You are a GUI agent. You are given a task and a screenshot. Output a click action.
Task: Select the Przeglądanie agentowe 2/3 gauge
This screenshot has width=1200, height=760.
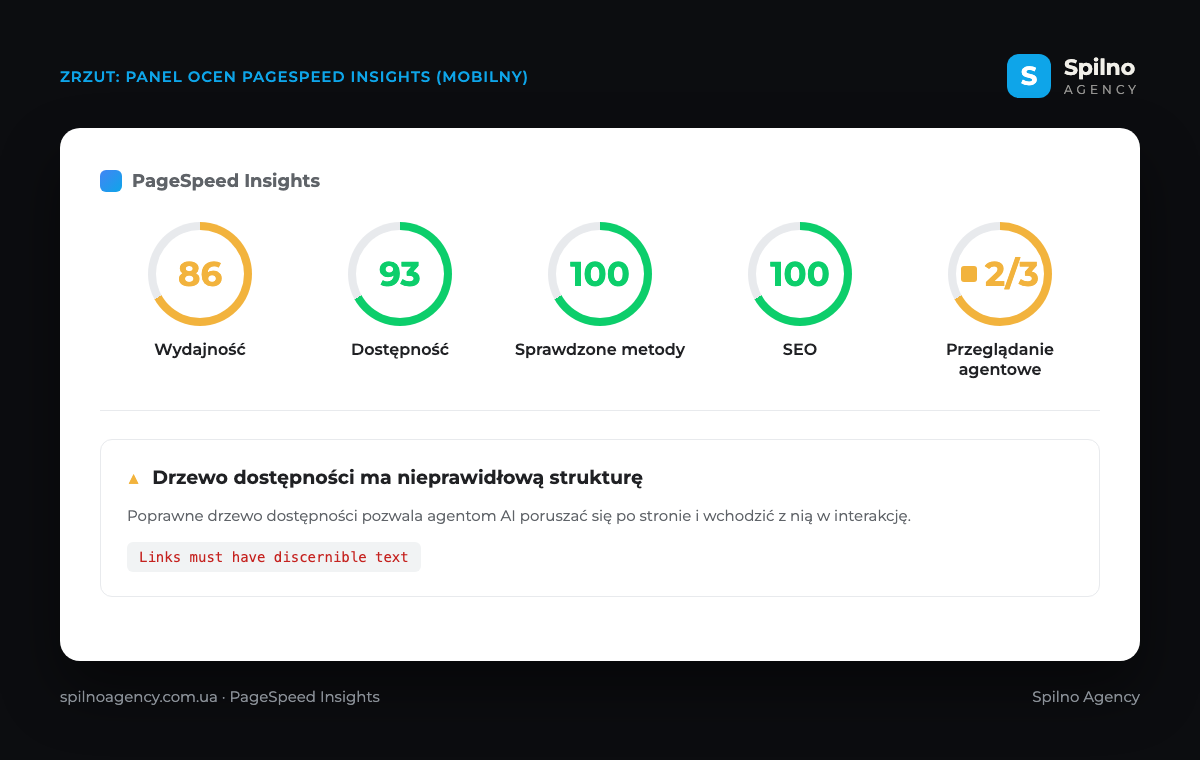pos(1000,274)
